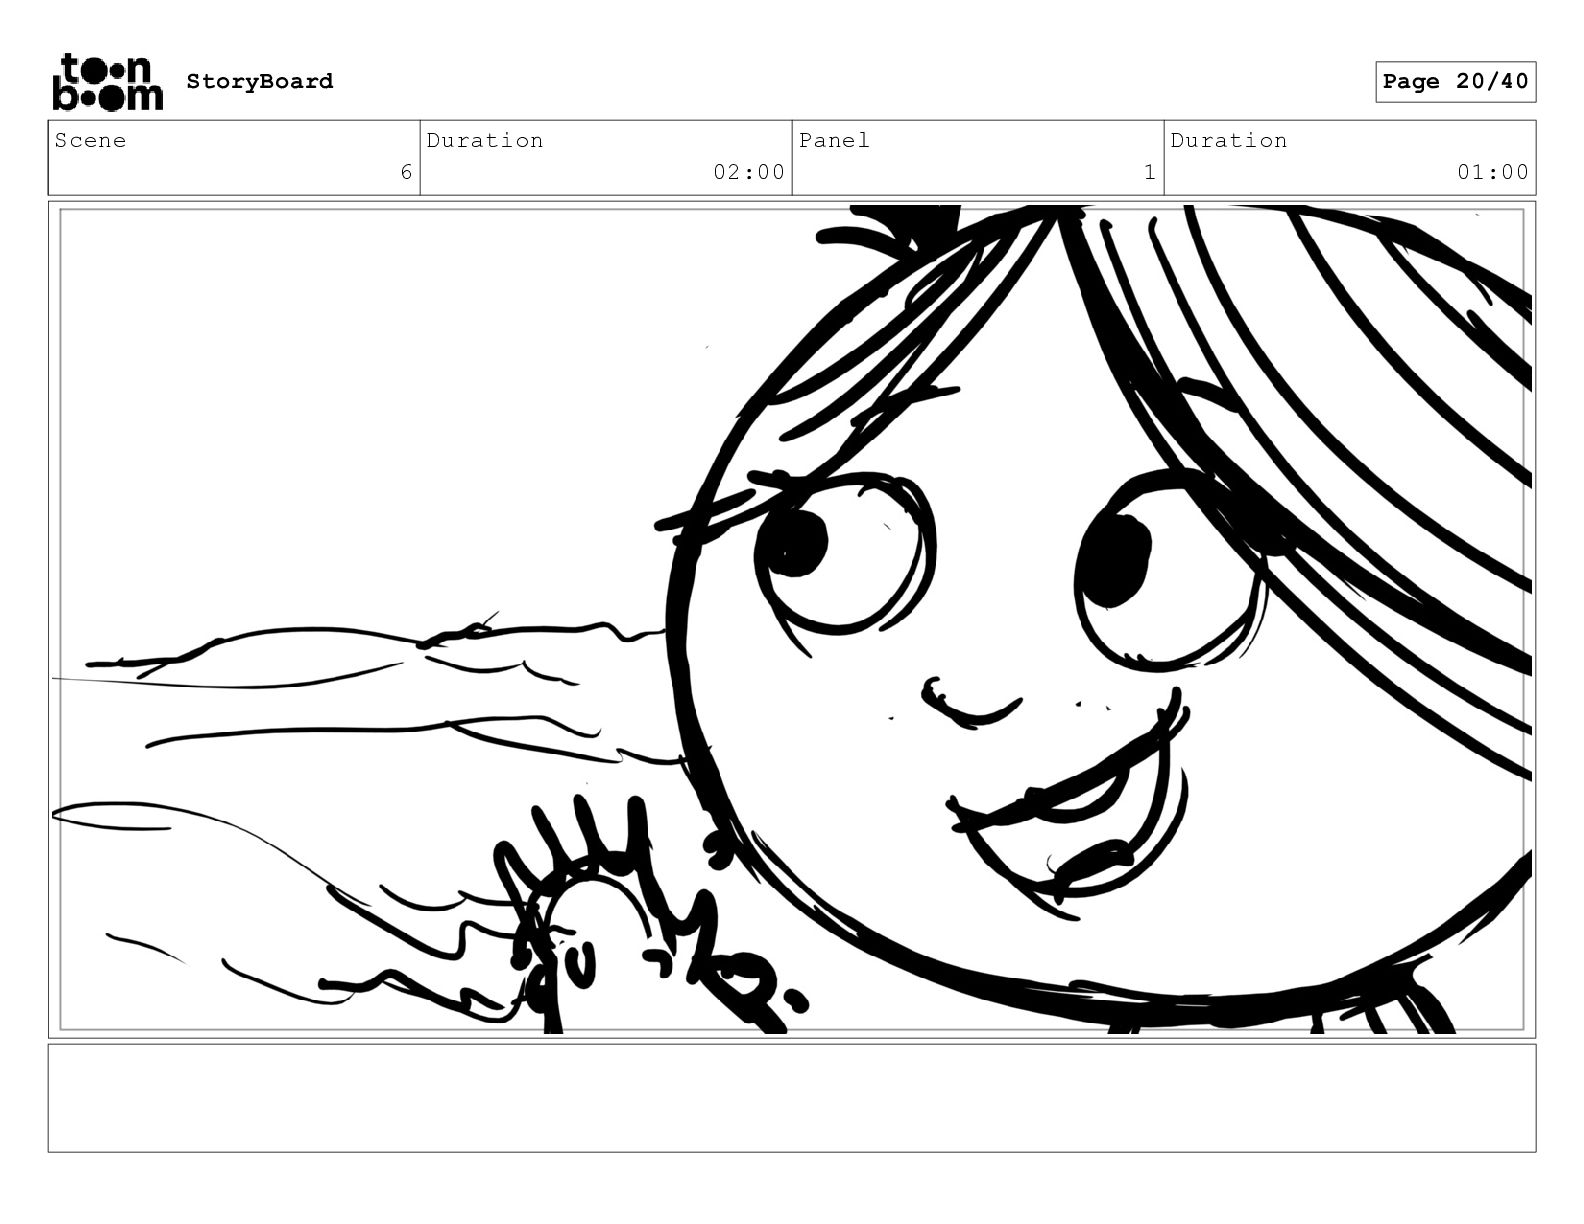Click the panel duration 01:00
Viewport: 1584px width, 1224px height.
click(x=1493, y=172)
